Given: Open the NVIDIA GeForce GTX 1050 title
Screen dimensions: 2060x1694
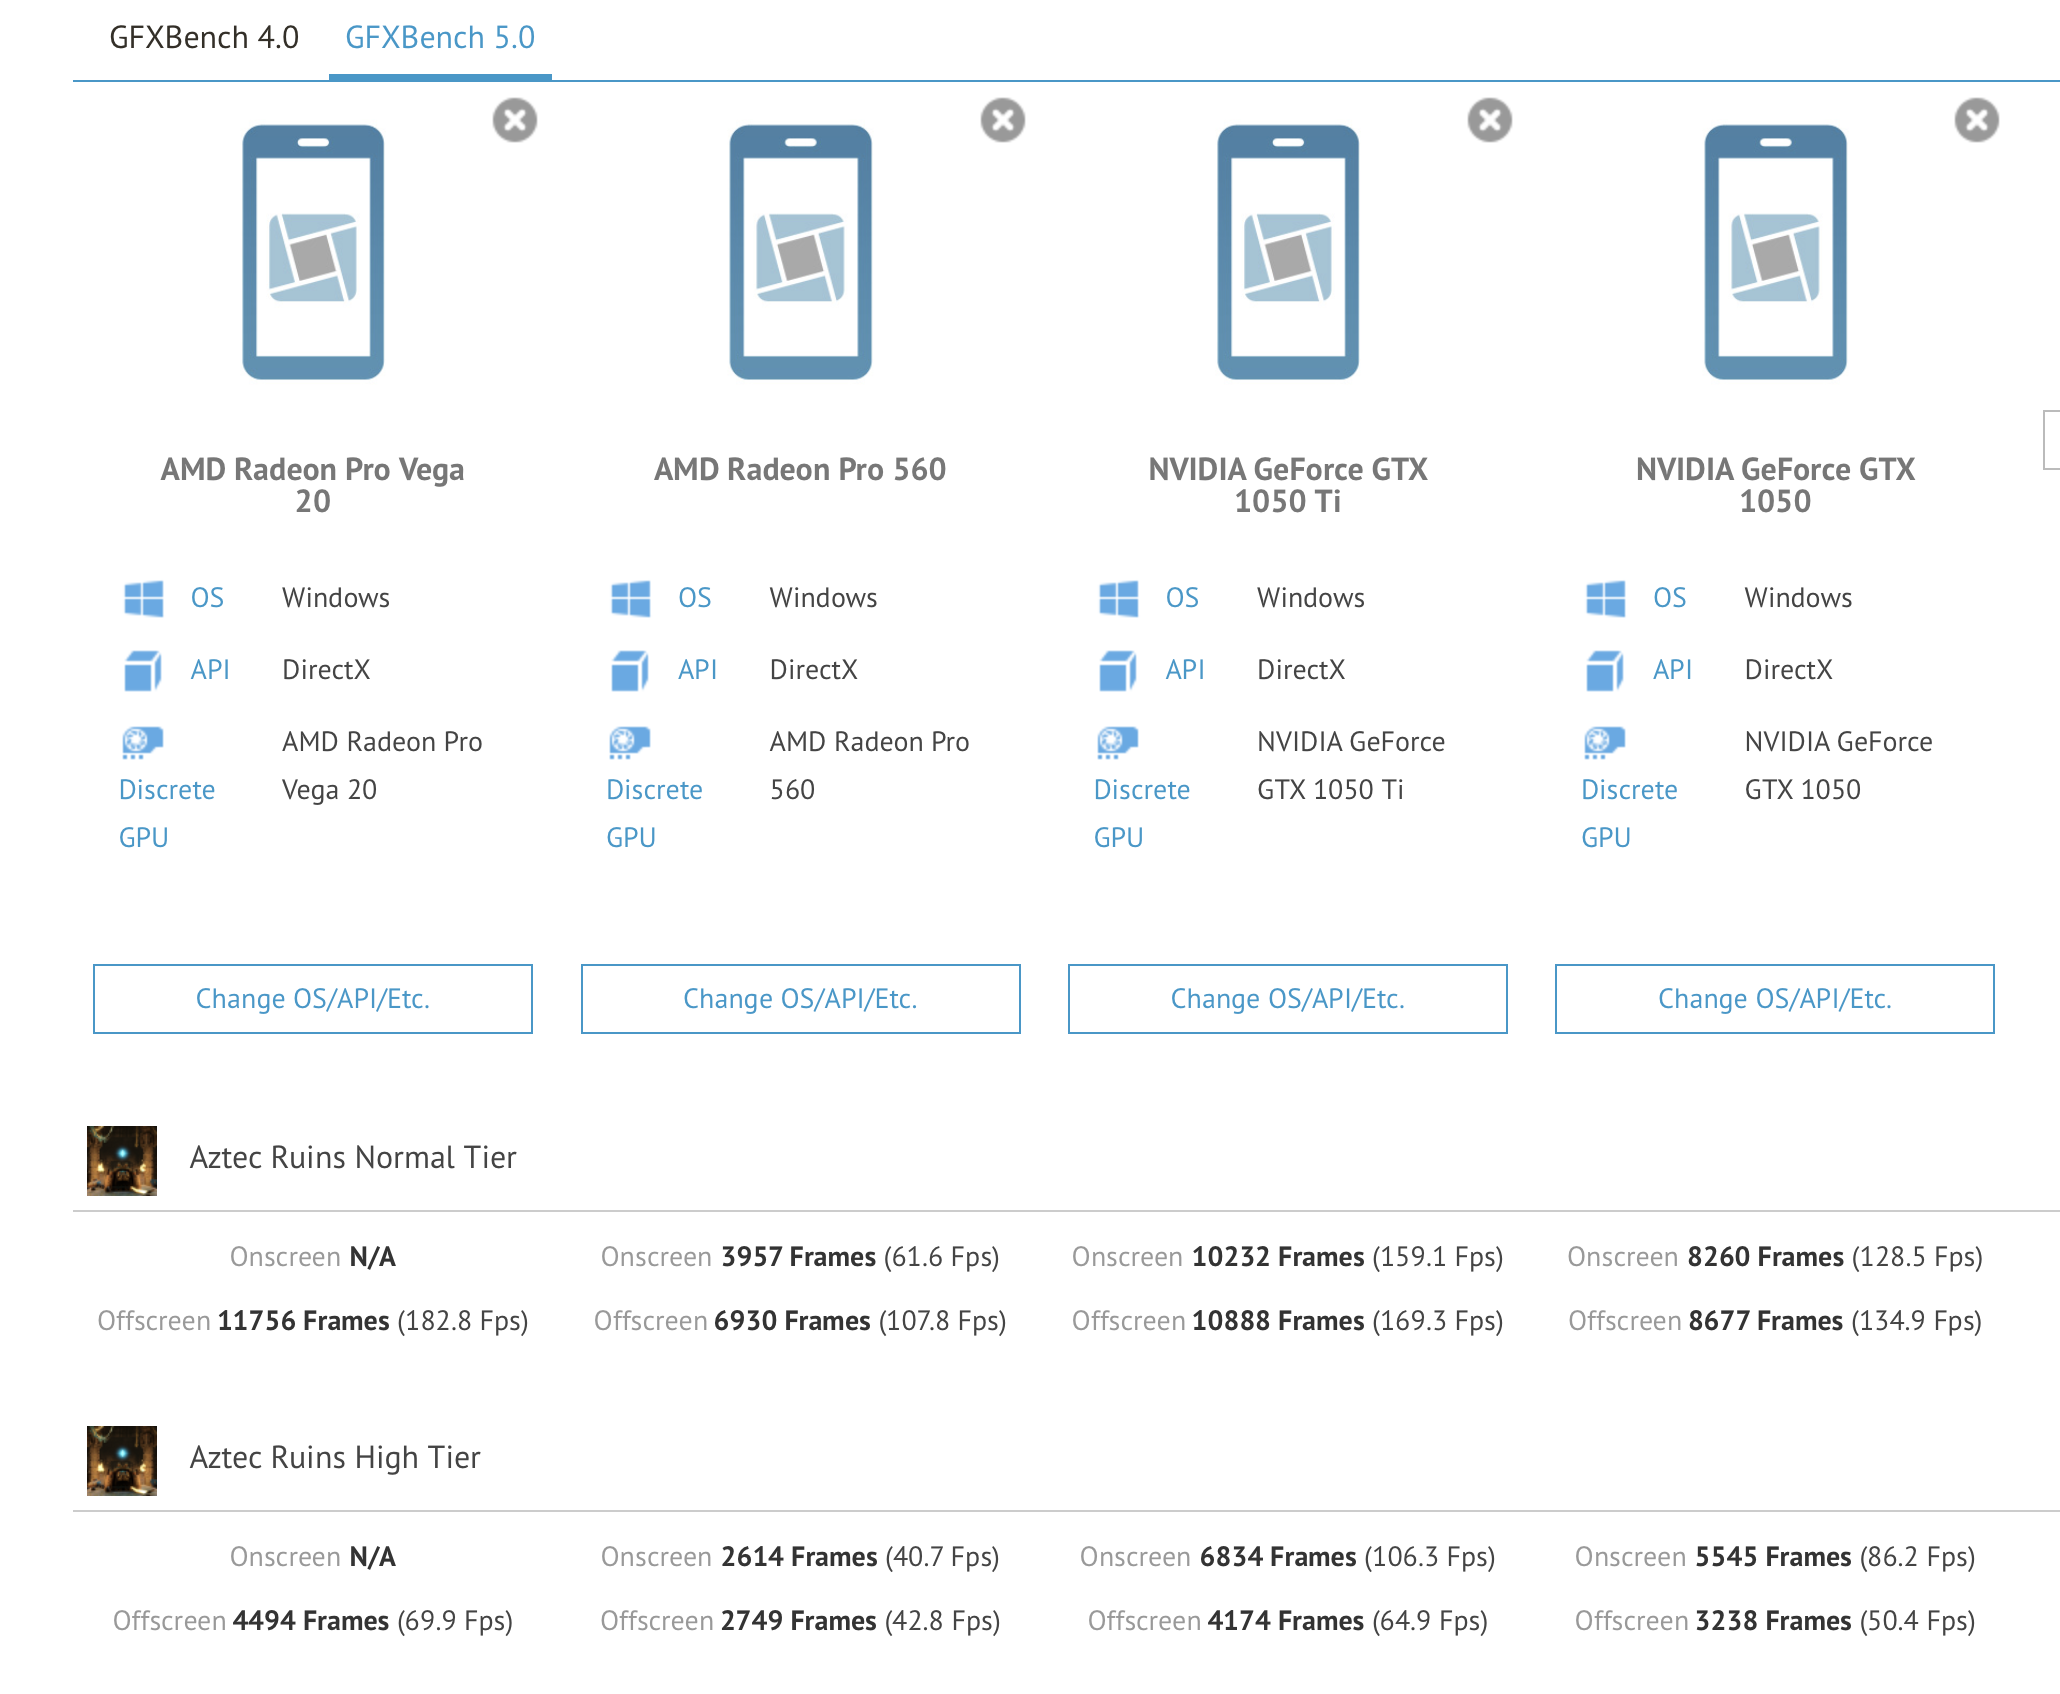Looking at the screenshot, I should [1775, 485].
